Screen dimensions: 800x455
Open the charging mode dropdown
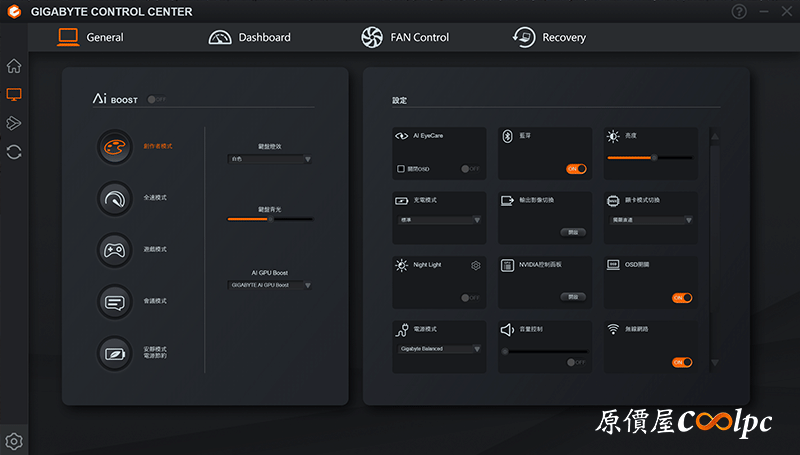(x=439, y=220)
